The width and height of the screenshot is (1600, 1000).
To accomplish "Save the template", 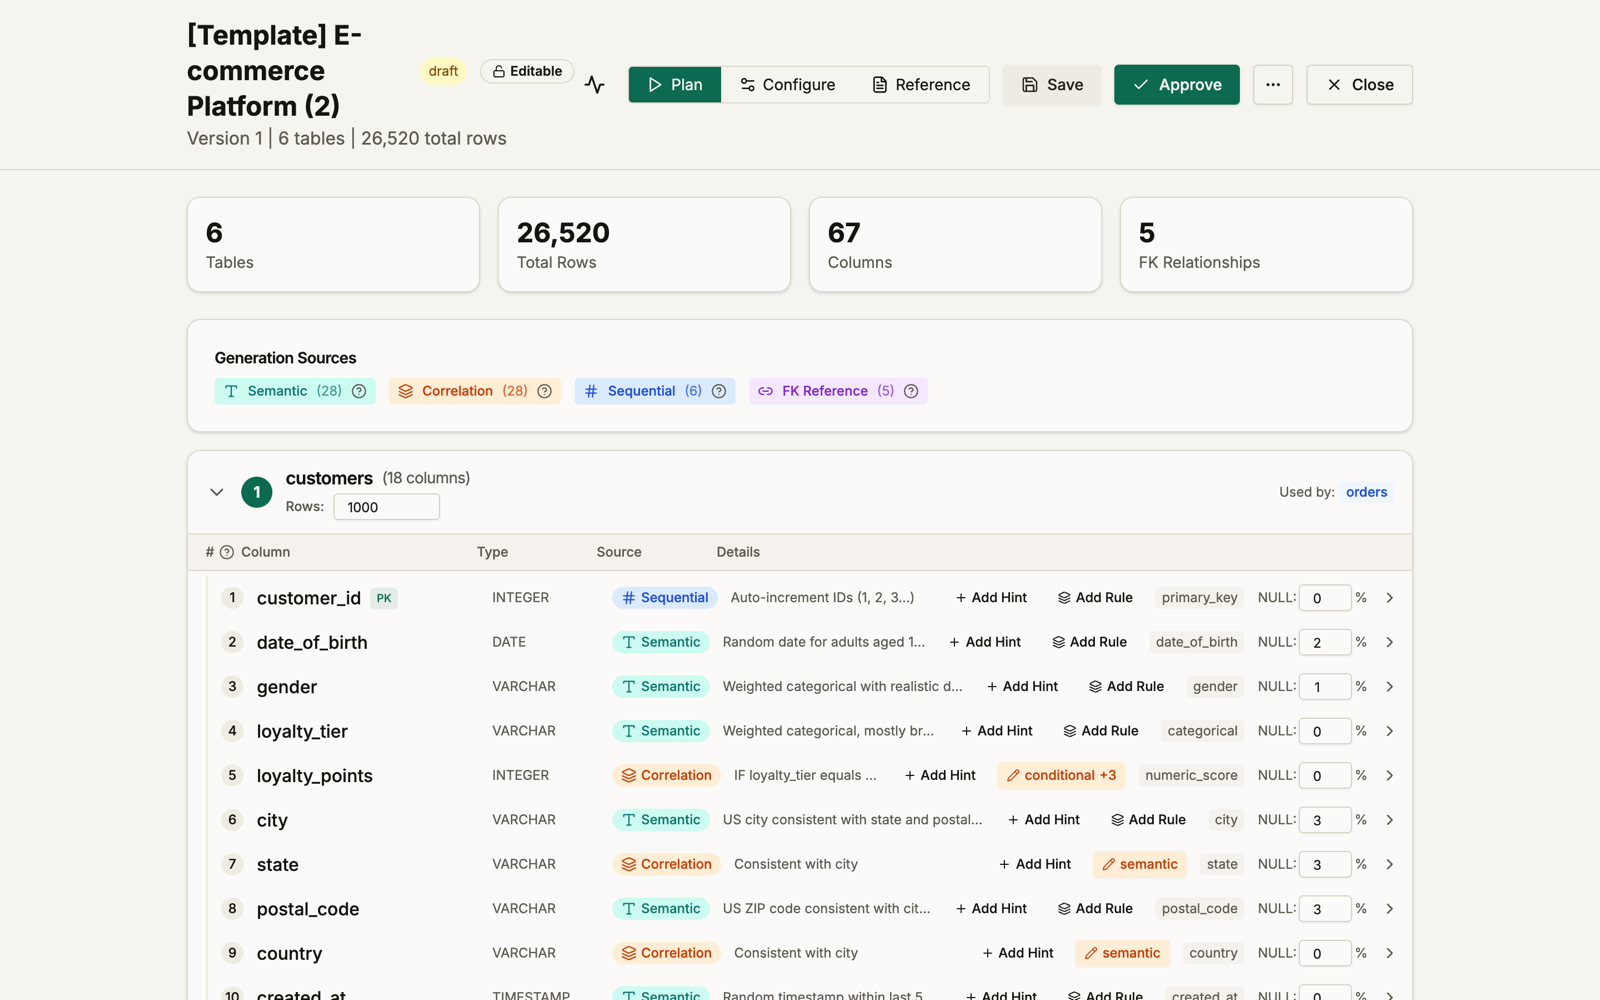I will click(x=1052, y=85).
